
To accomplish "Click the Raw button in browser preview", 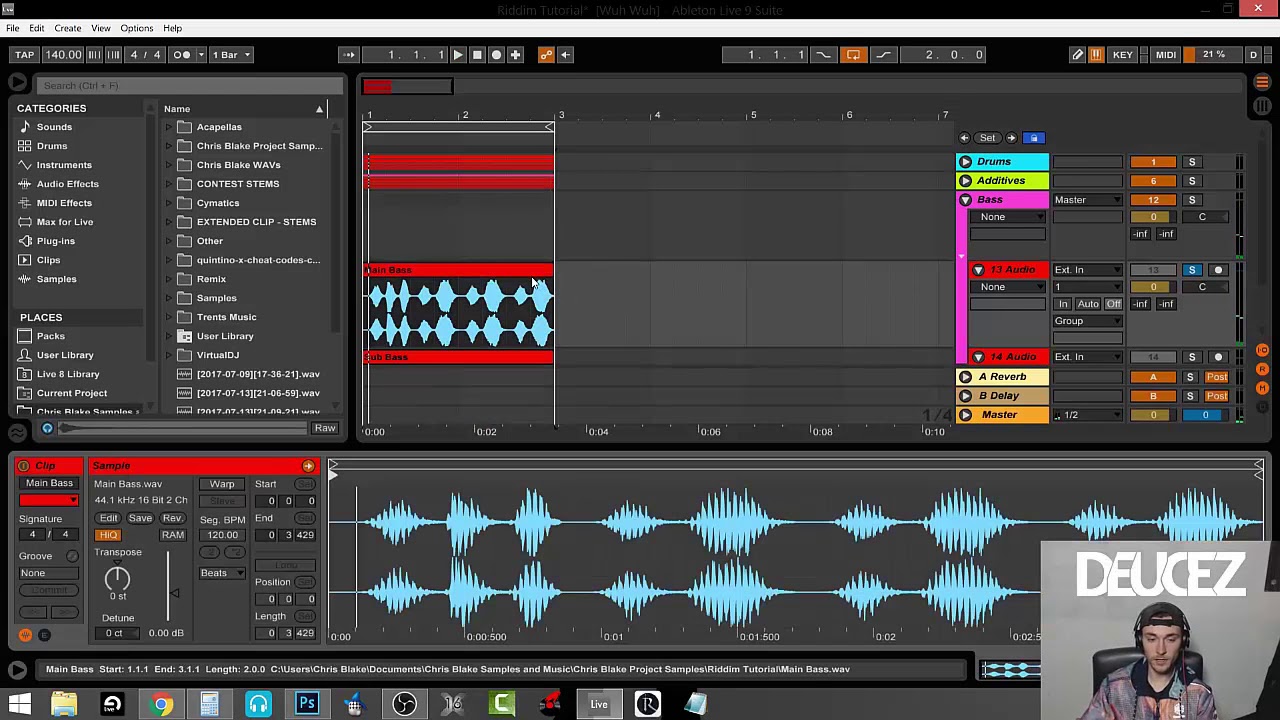I will pos(325,428).
